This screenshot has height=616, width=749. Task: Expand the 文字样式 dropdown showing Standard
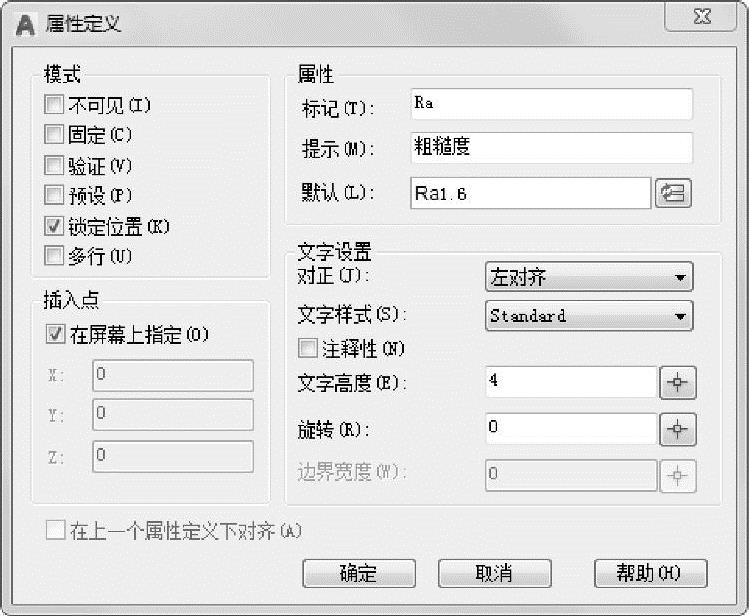[x=588, y=316]
